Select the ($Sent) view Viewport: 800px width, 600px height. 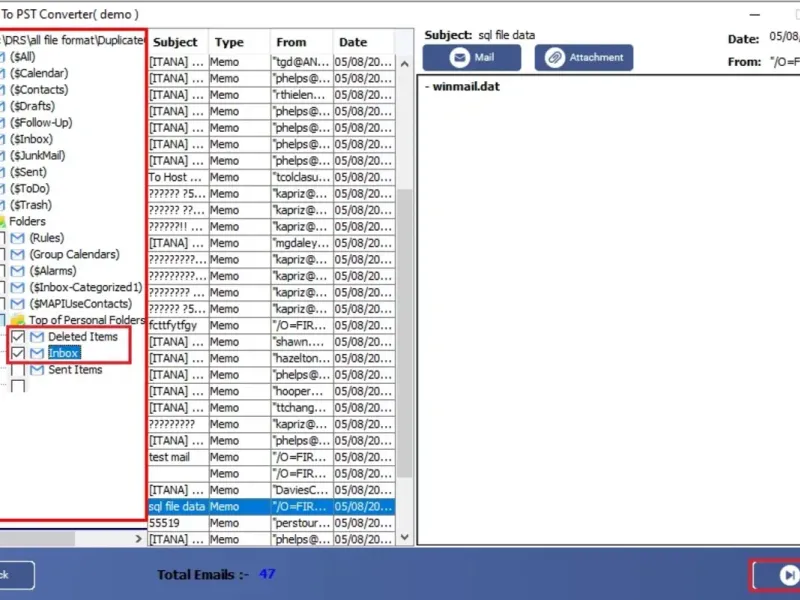click(x=28, y=172)
